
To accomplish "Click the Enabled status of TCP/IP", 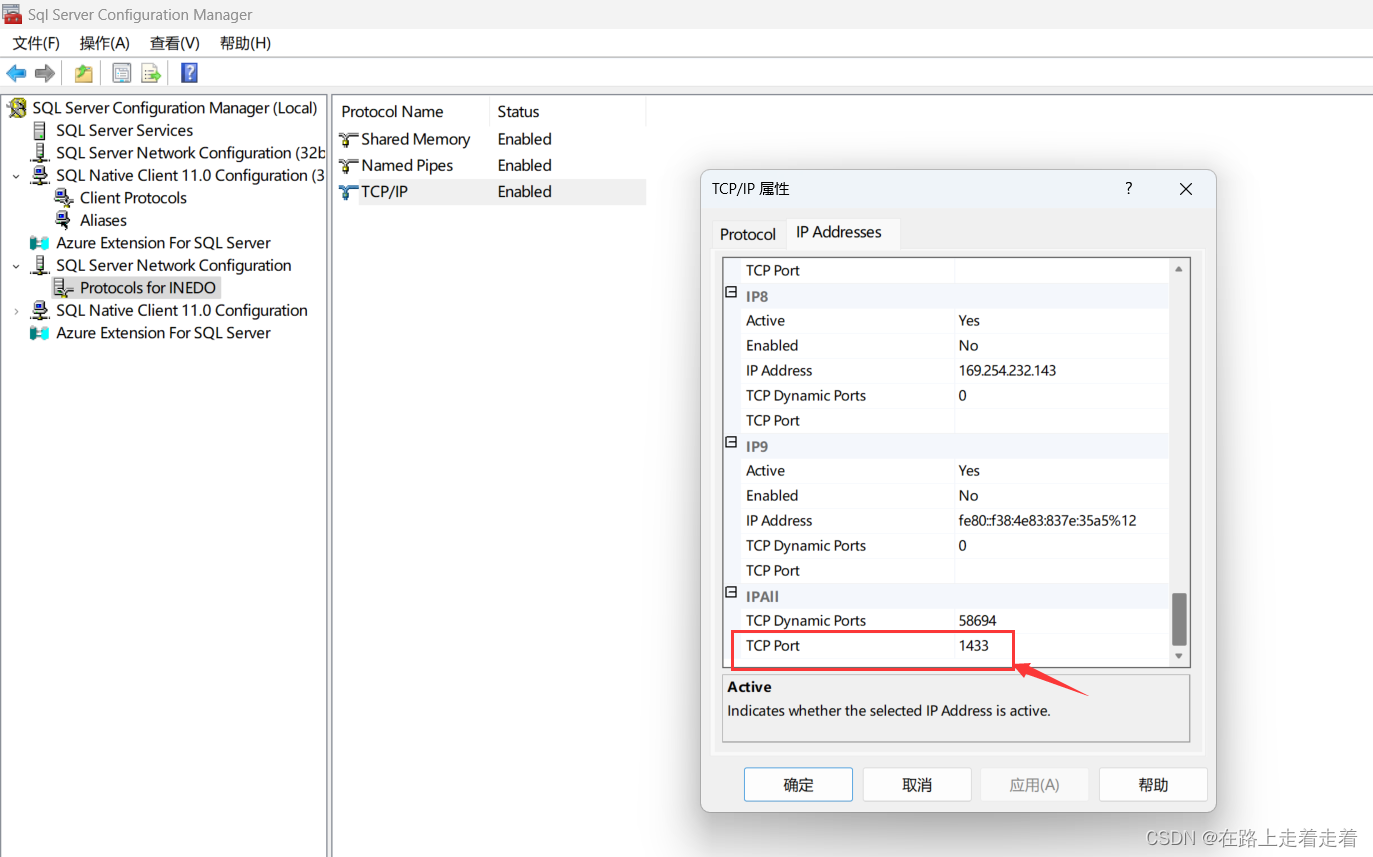I will [x=525, y=192].
